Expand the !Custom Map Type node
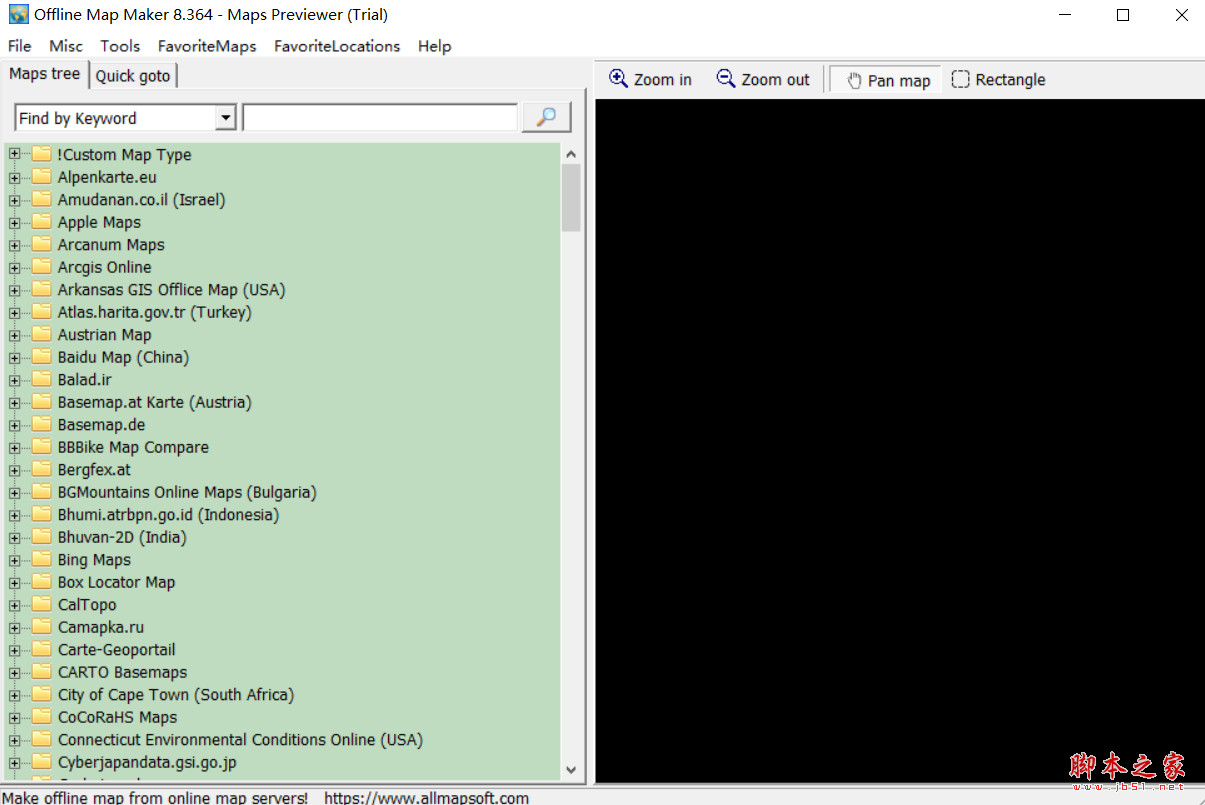 point(14,155)
